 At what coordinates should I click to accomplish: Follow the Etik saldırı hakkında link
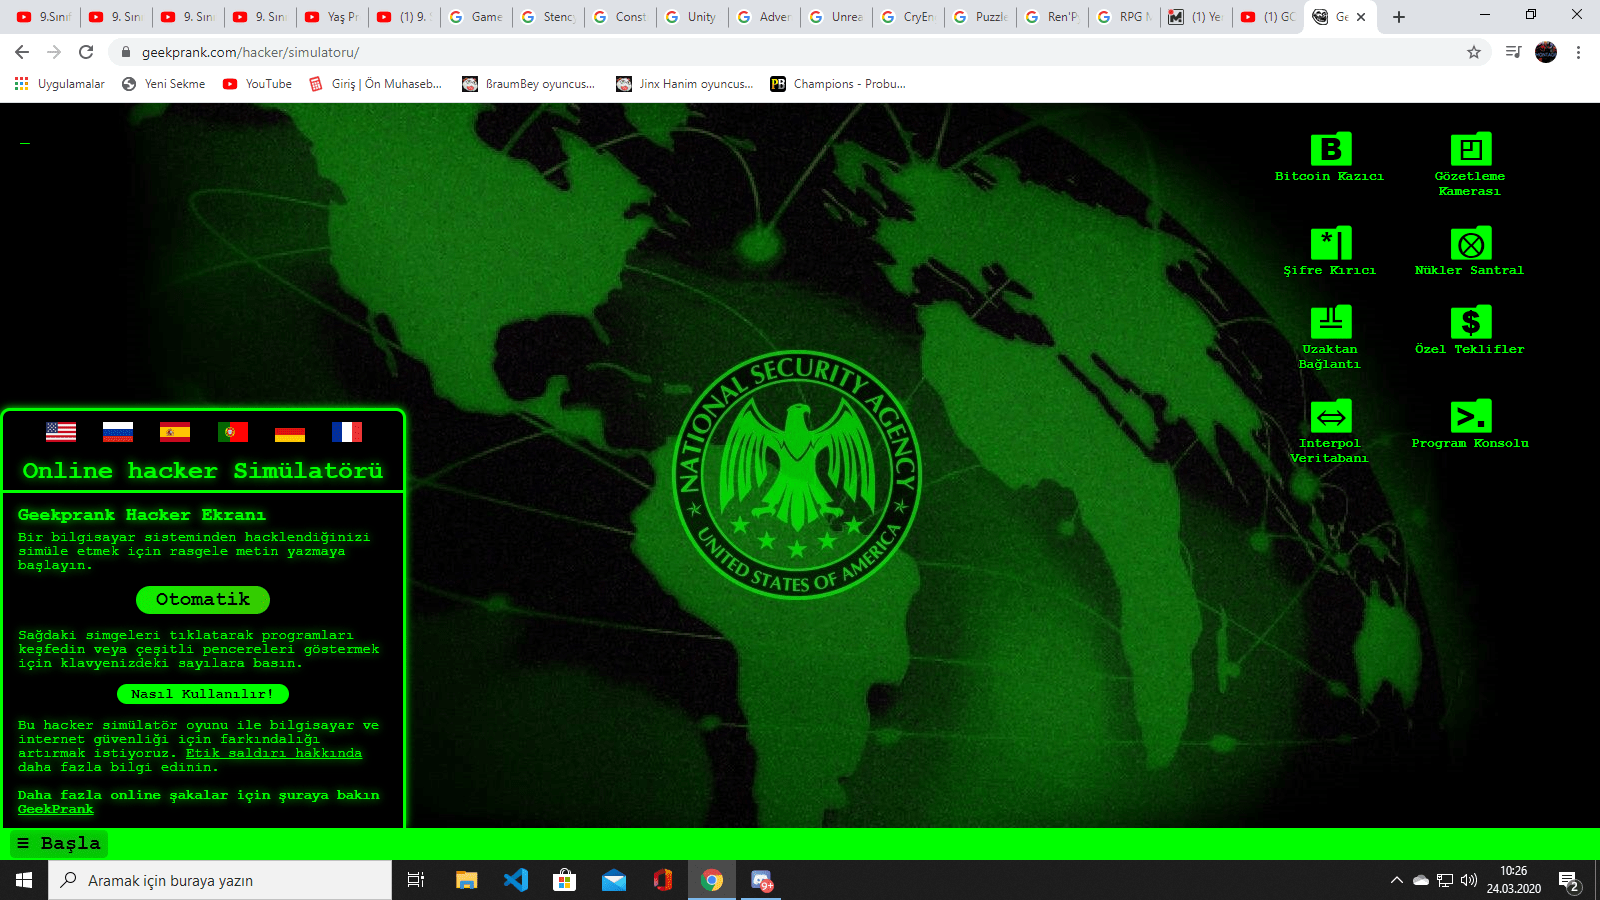[274, 753]
